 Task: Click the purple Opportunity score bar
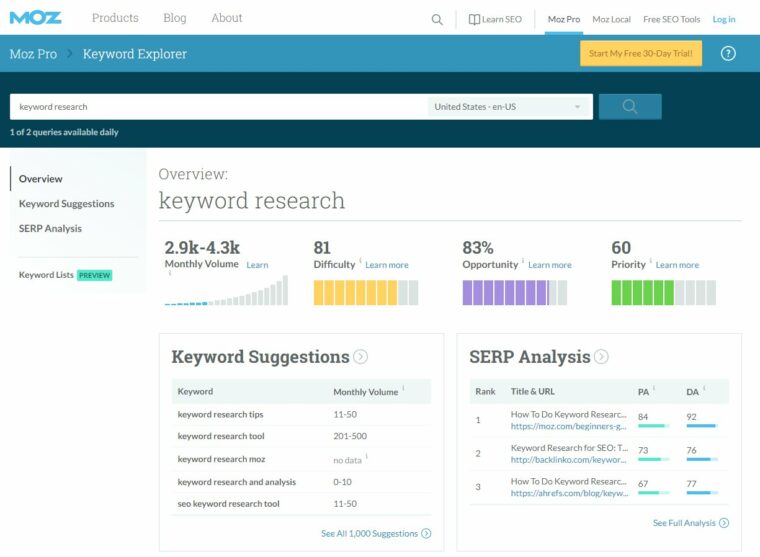tap(515, 293)
